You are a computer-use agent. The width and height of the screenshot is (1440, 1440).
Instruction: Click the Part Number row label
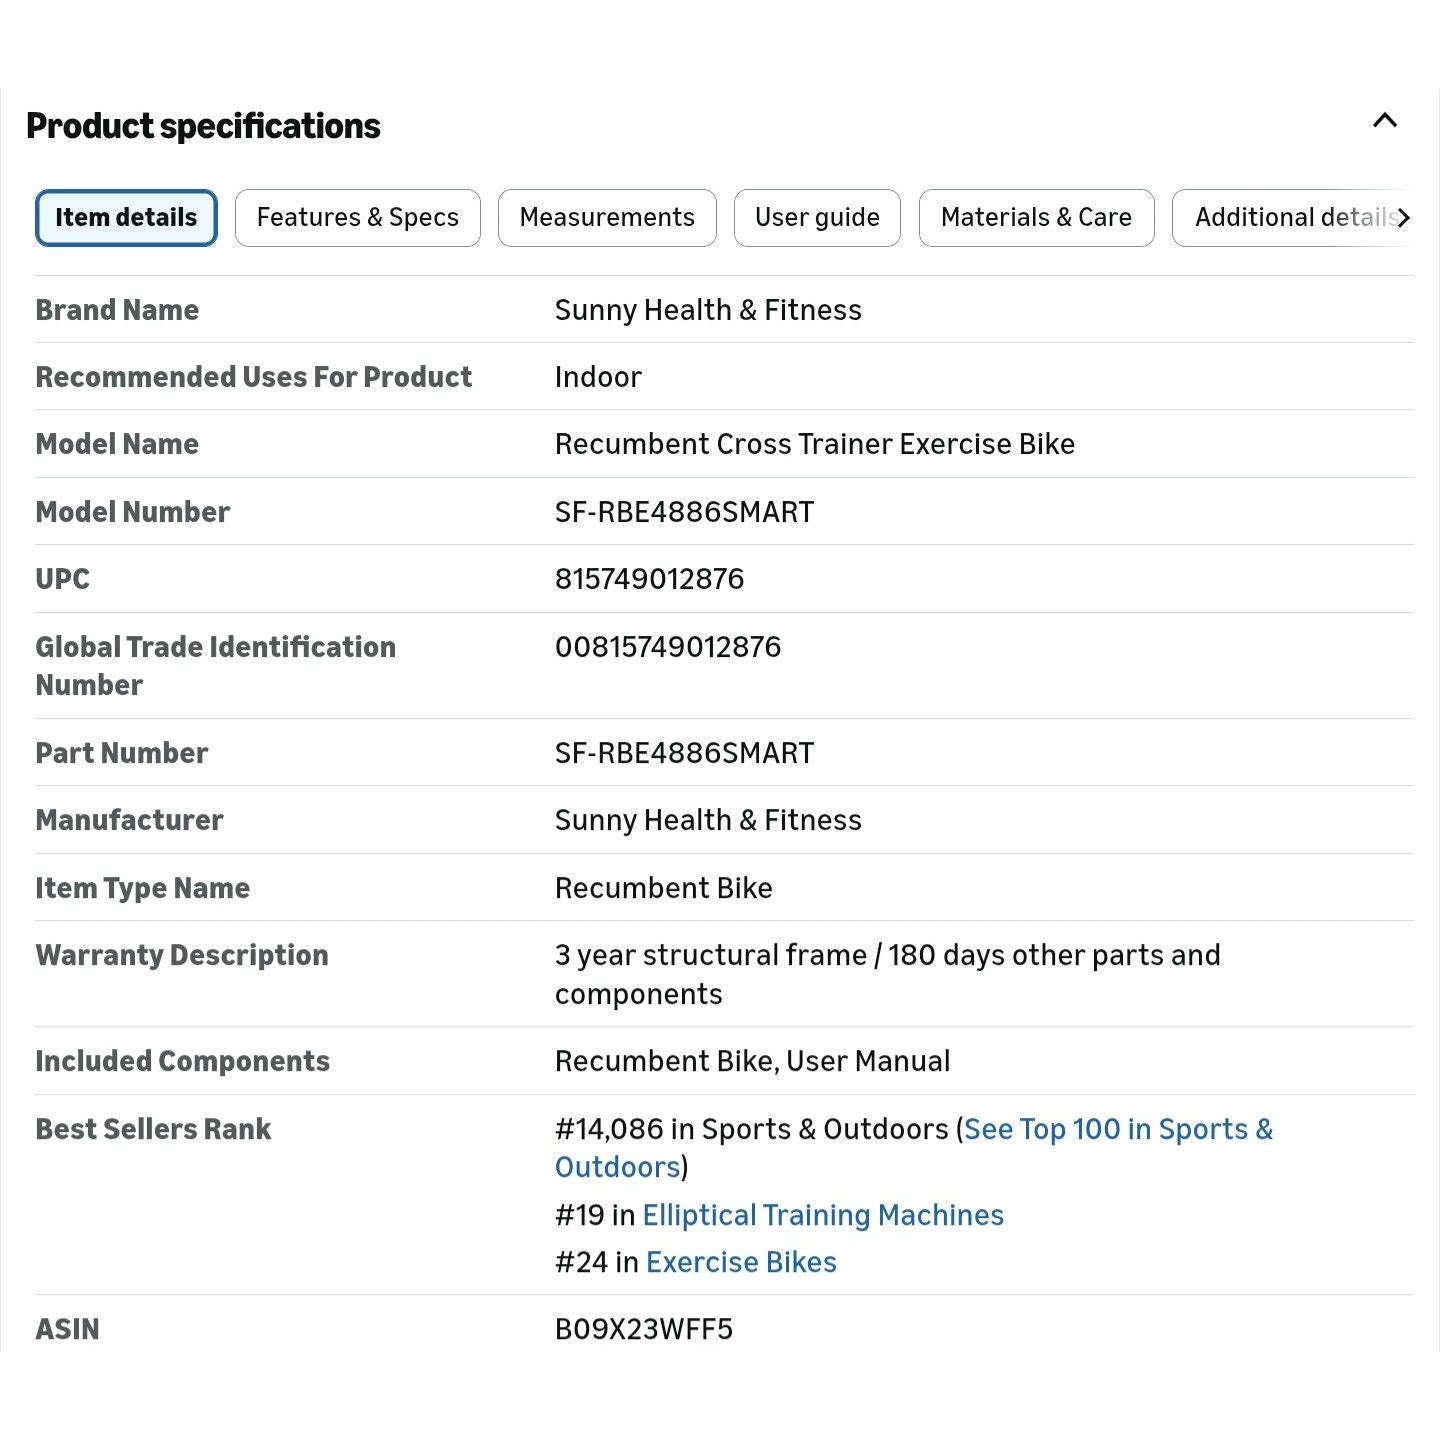pos(122,753)
